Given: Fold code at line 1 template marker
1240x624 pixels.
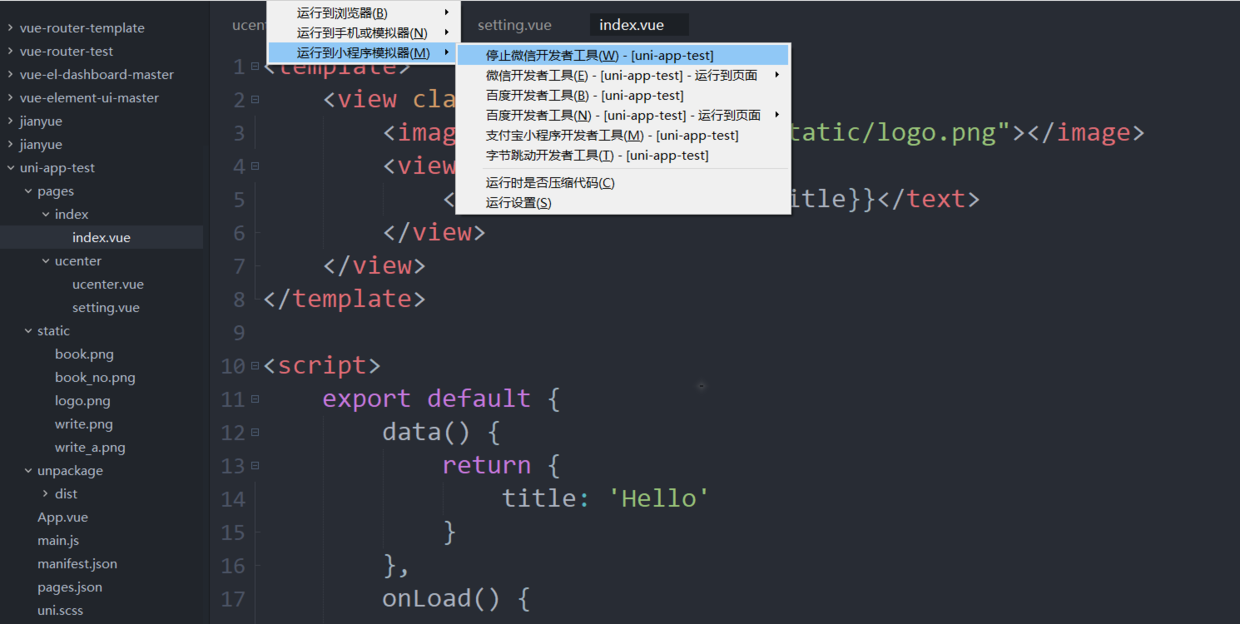Looking at the screenshot, I should pos(255,66).
